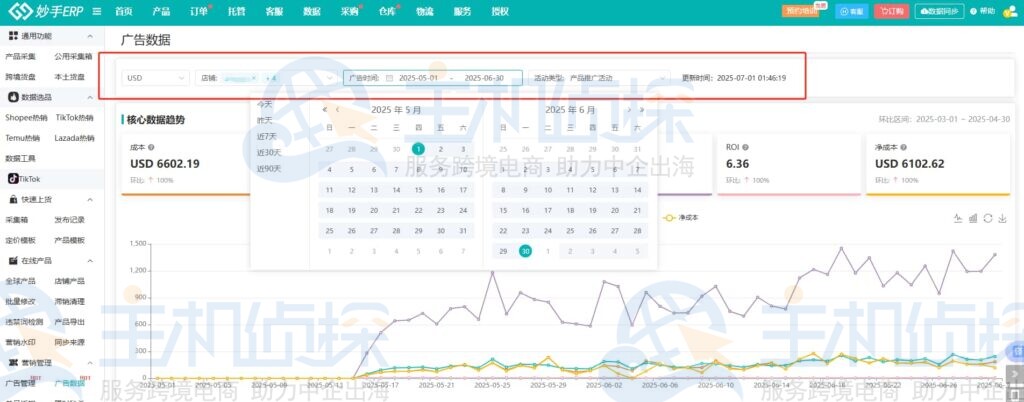
Task: Expand the 店铺 store selector dropdown arrow
Action: tap(330, 78)
